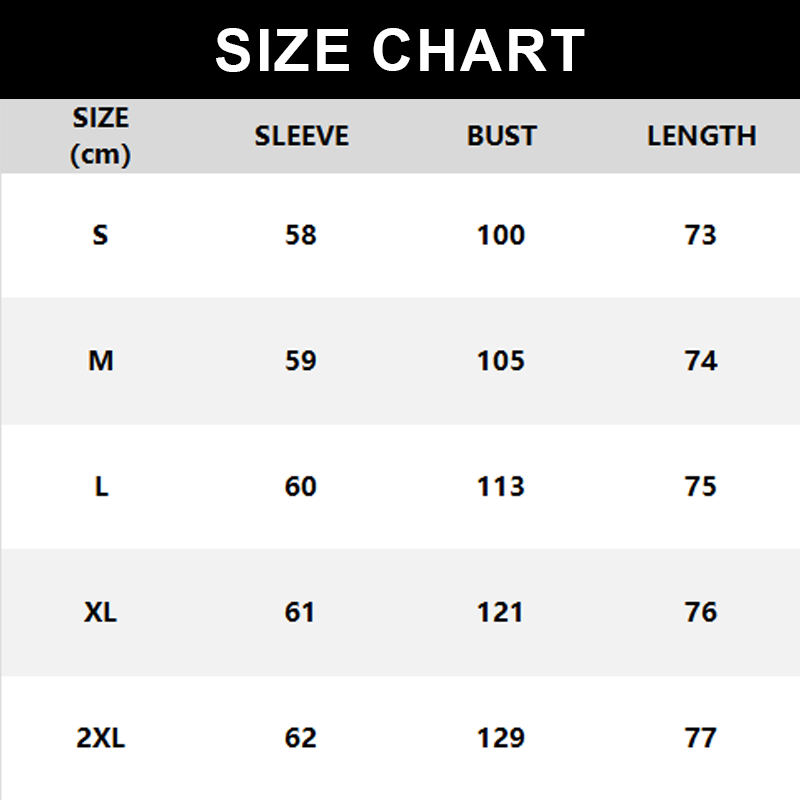Select the LENGTH column header

tap(701, 136)
